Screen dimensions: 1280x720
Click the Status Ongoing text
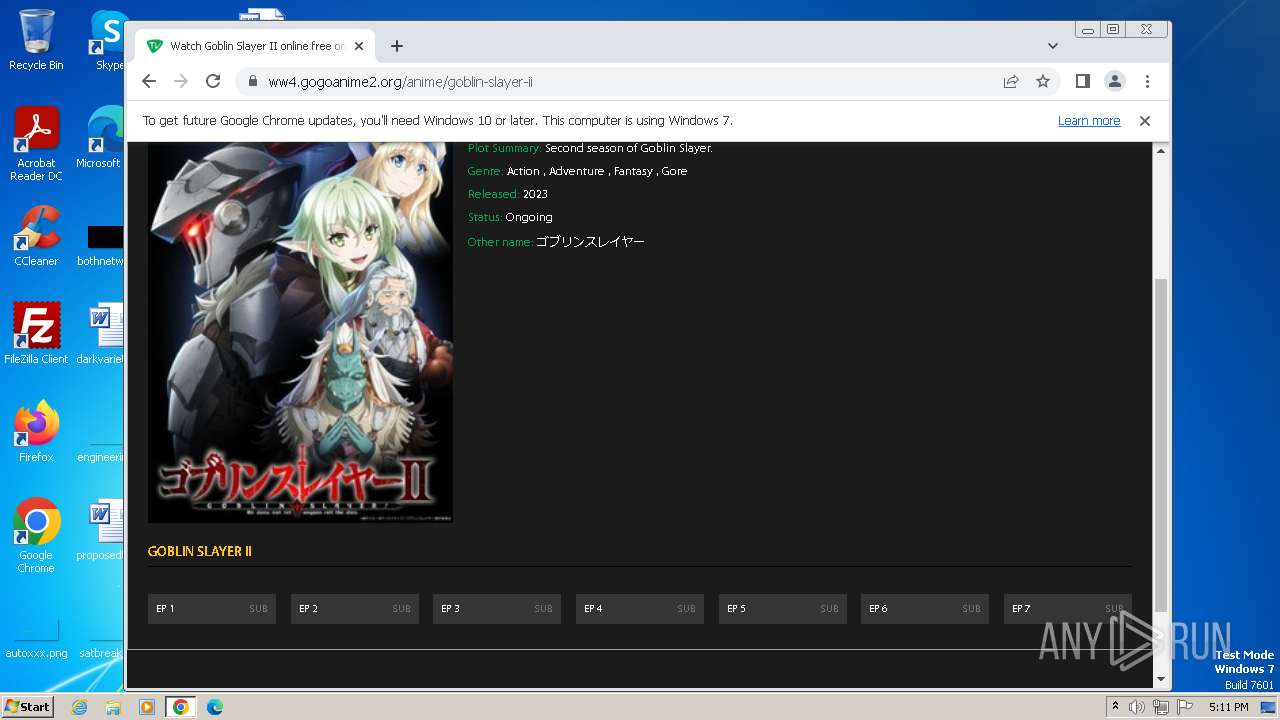(x=510, y=217)
